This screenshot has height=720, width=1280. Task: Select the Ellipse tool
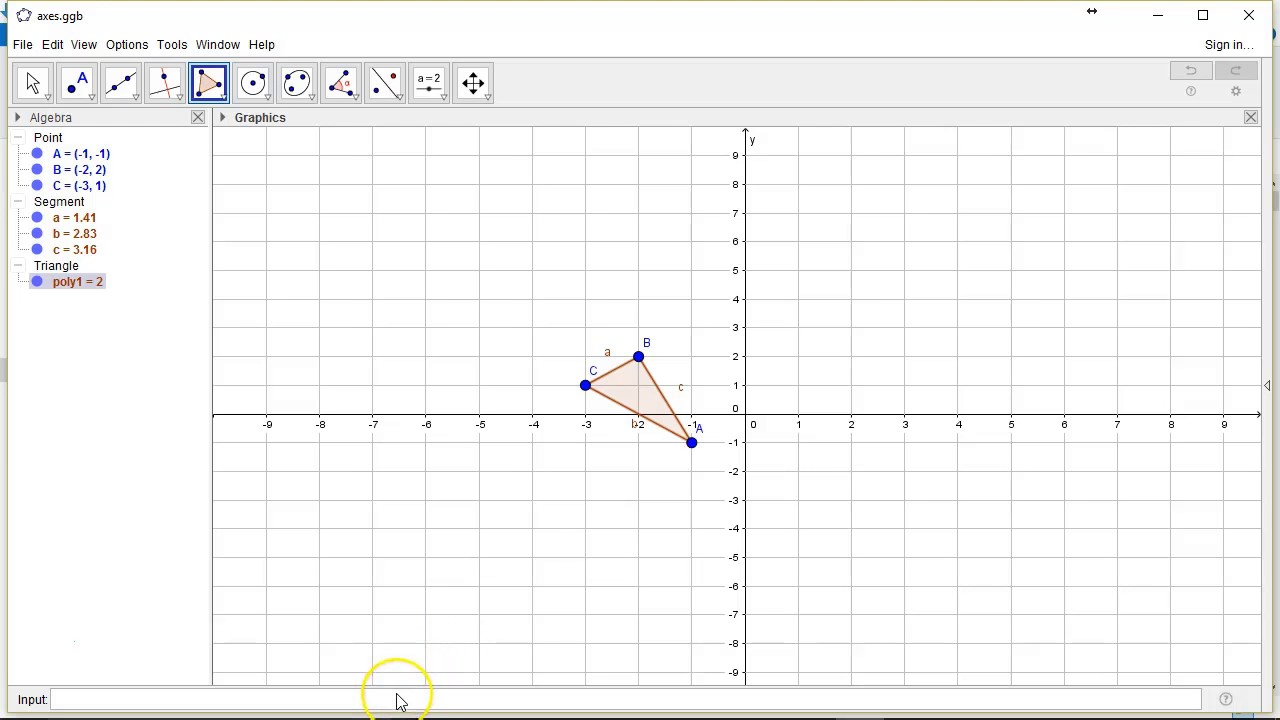coord(297,83)
